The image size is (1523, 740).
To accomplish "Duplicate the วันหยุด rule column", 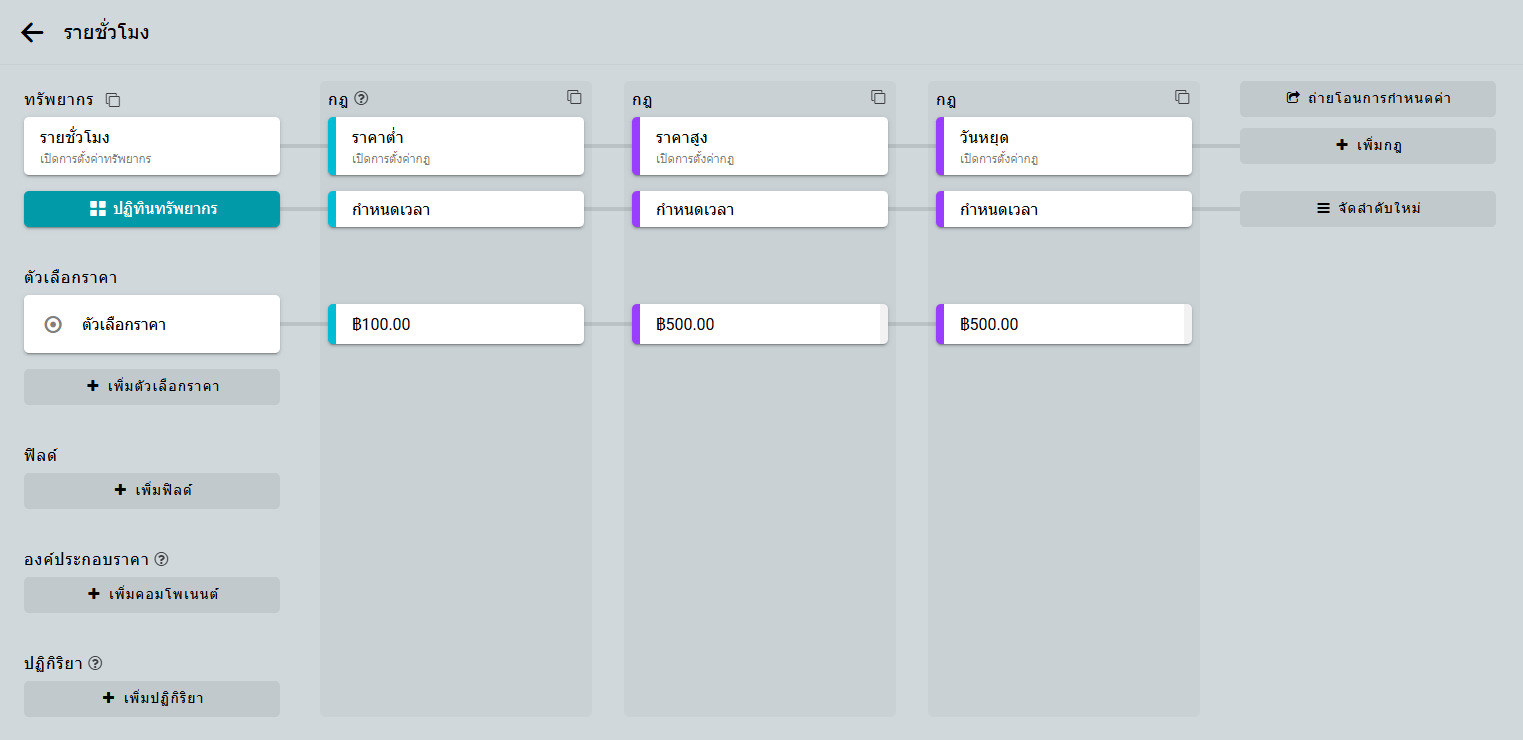I will coord(1182,97).
